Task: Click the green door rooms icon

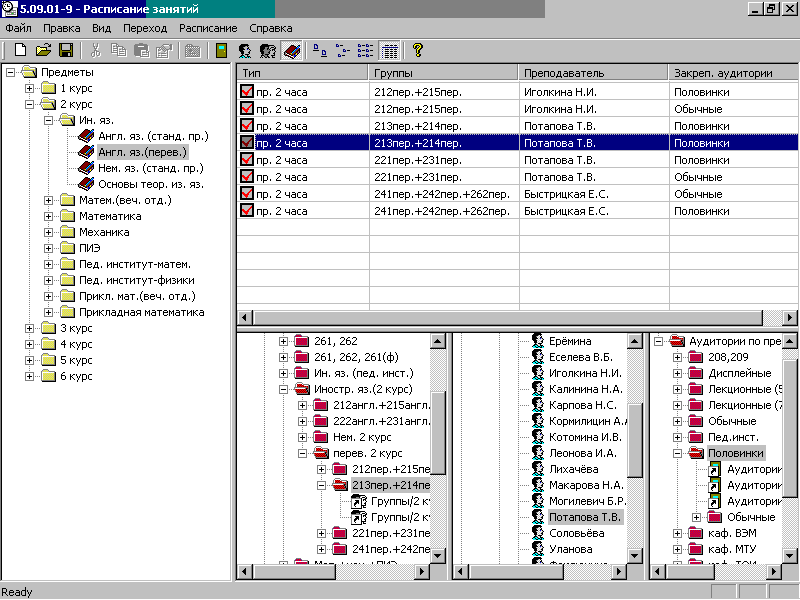Action: tap(220, 50)
